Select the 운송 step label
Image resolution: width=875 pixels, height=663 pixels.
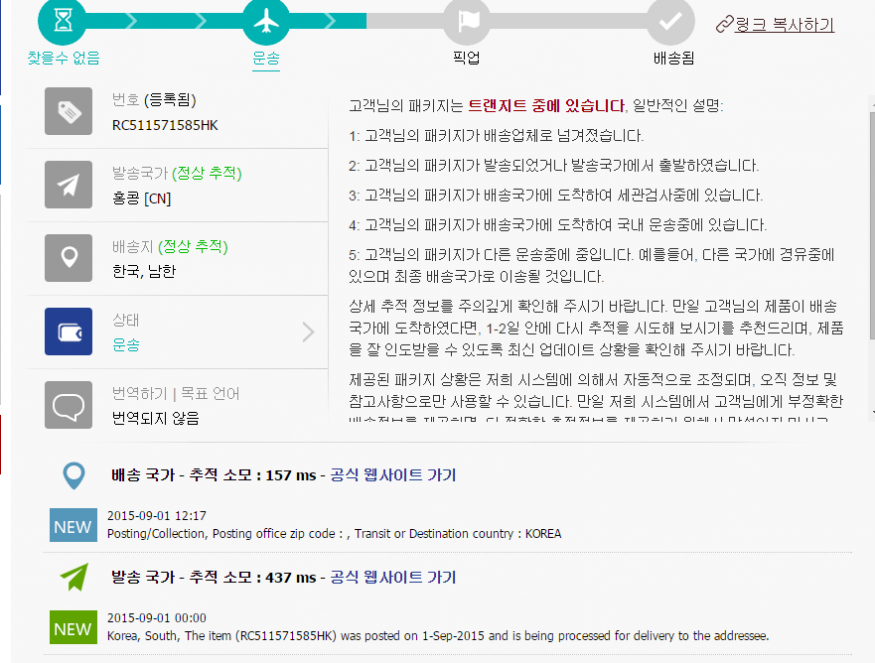(x=266, y=59)
